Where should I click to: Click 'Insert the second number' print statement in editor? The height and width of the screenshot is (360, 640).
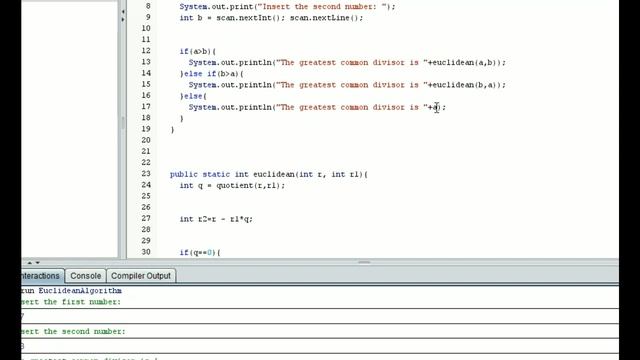point(287,7)
